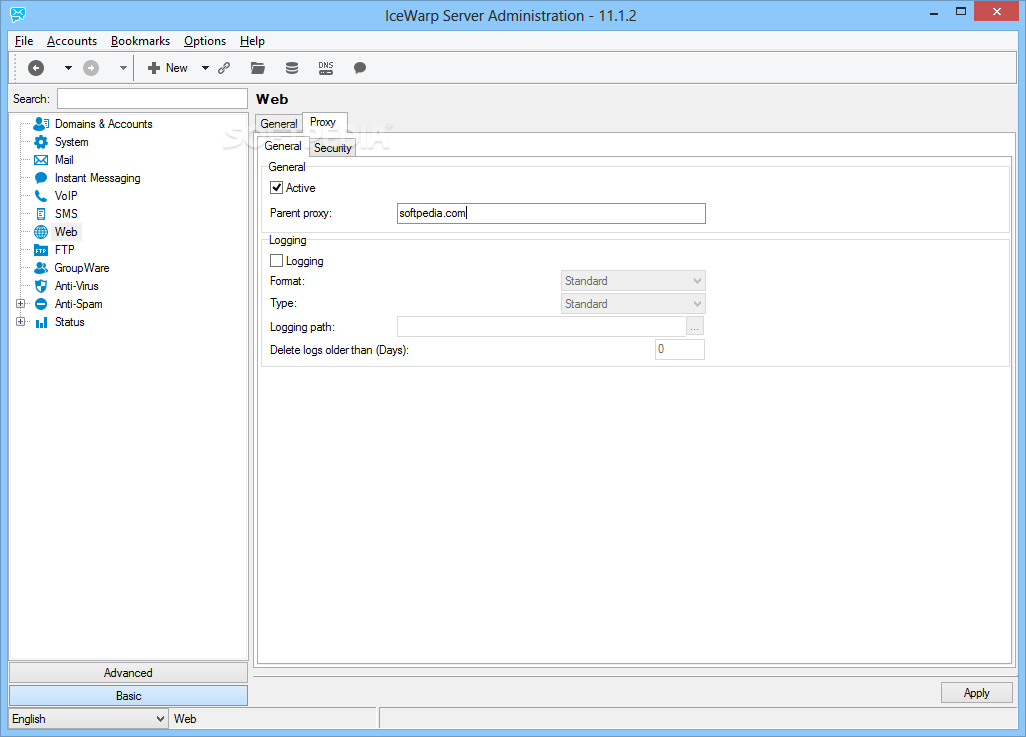1026x737 pixels.
Task: Click the IceWarp app icon in title bar
Action: coord(18,14)
